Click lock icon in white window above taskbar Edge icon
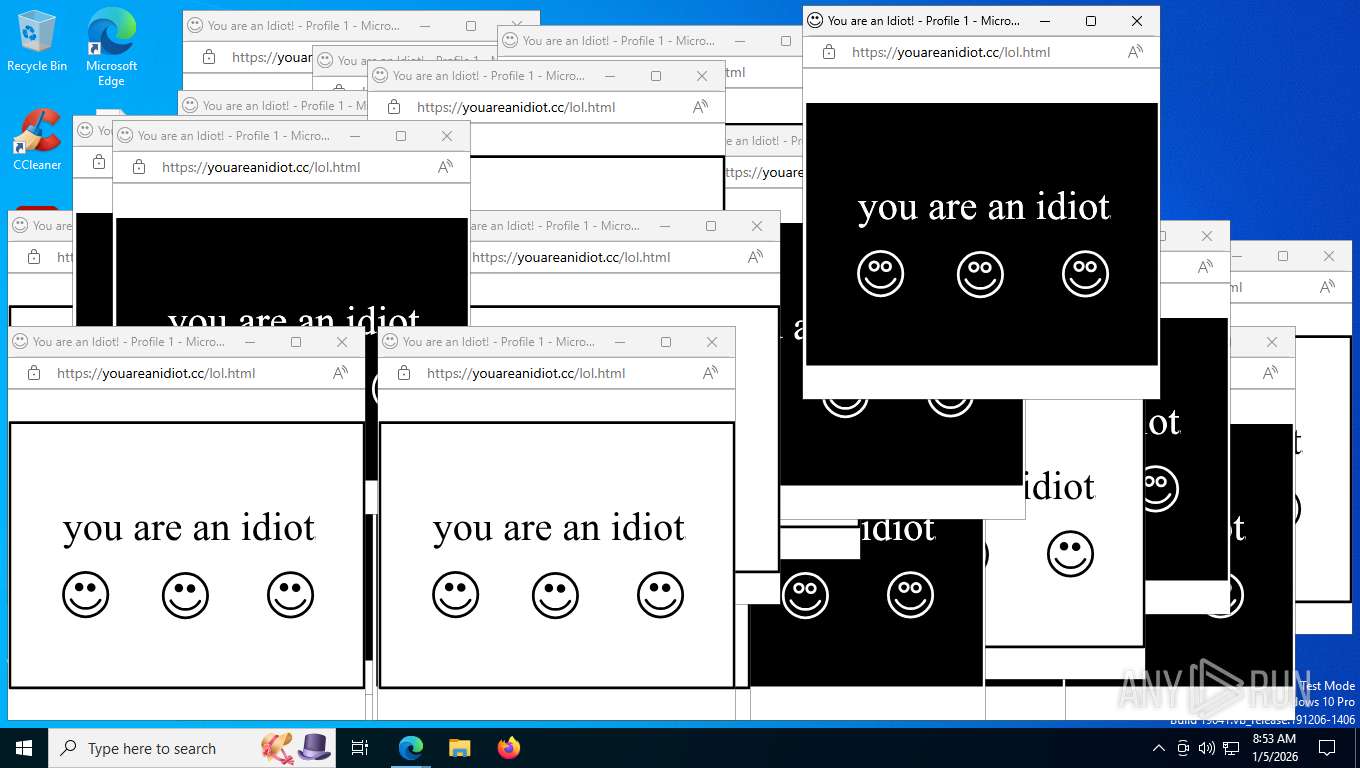 pos(404,373)
